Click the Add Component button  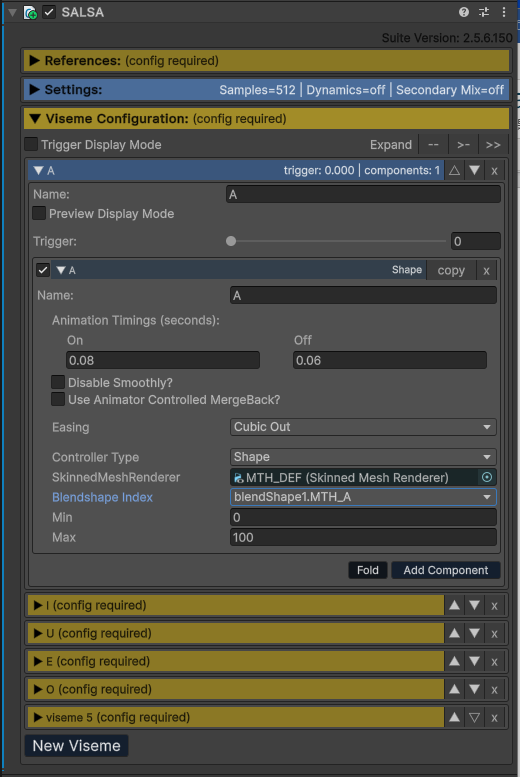tap(446, 570)
